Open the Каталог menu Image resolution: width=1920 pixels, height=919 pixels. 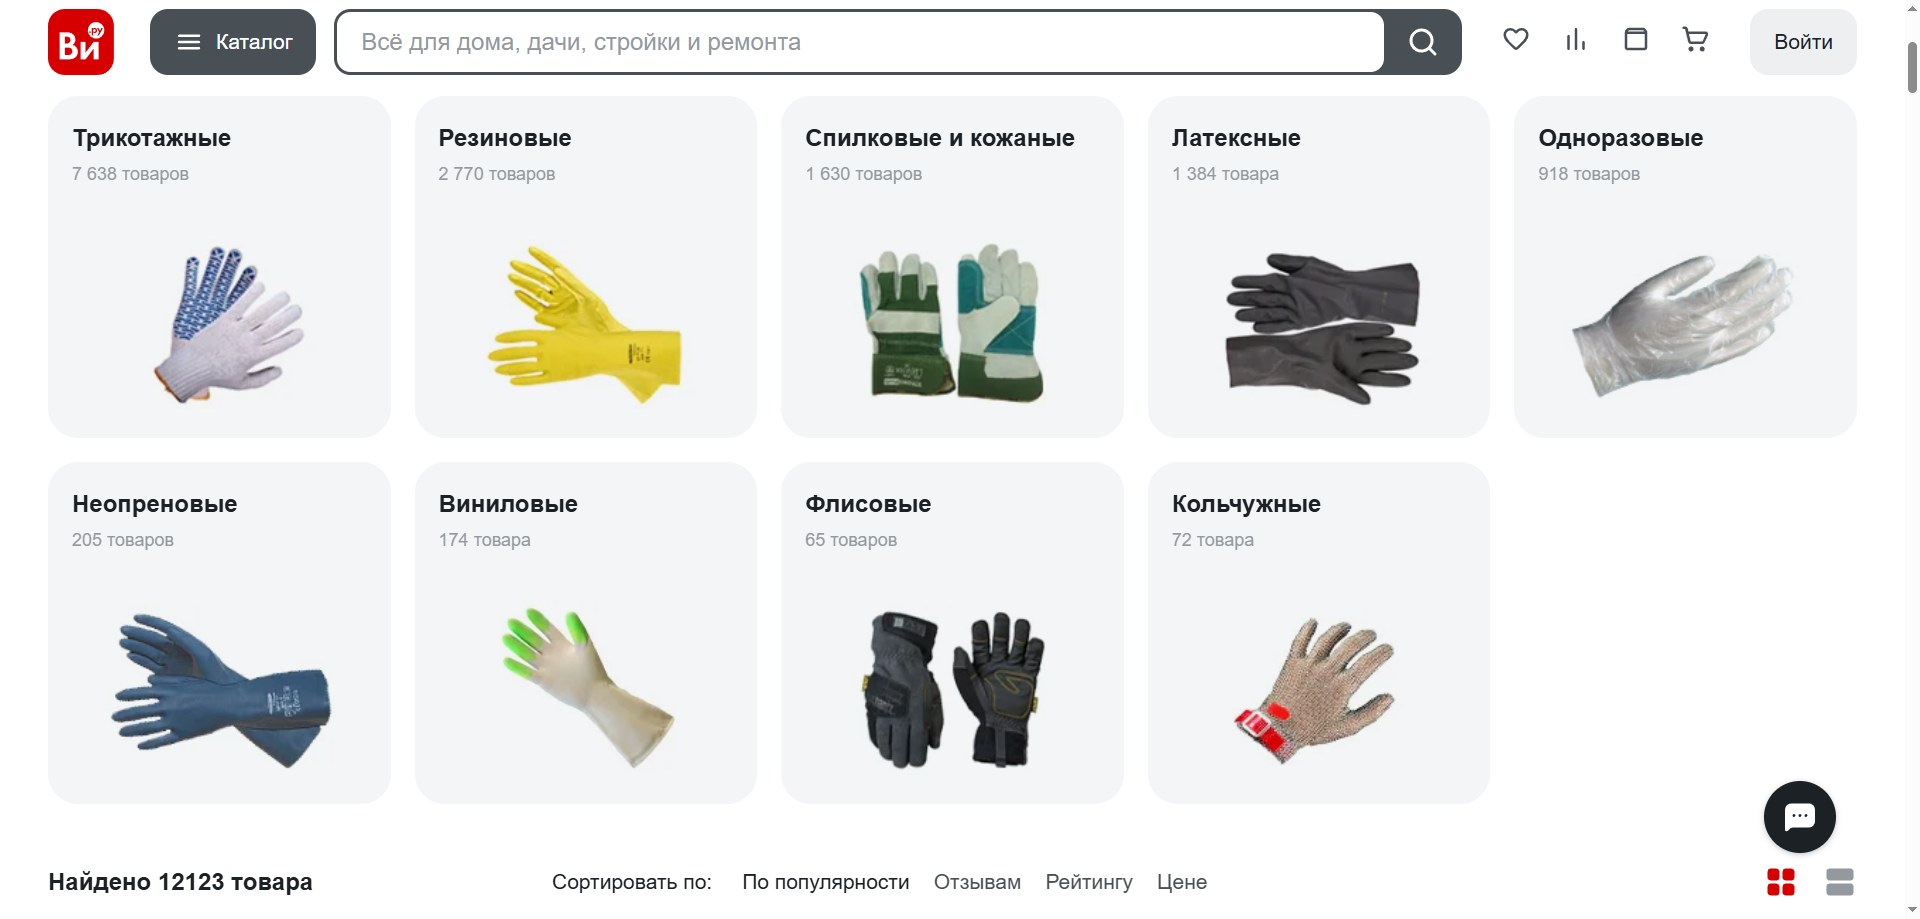click(233, 42)
